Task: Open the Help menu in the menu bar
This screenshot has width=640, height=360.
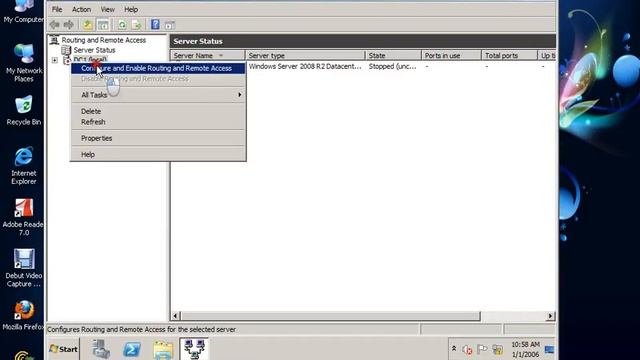Action: (x=131, y=9)
